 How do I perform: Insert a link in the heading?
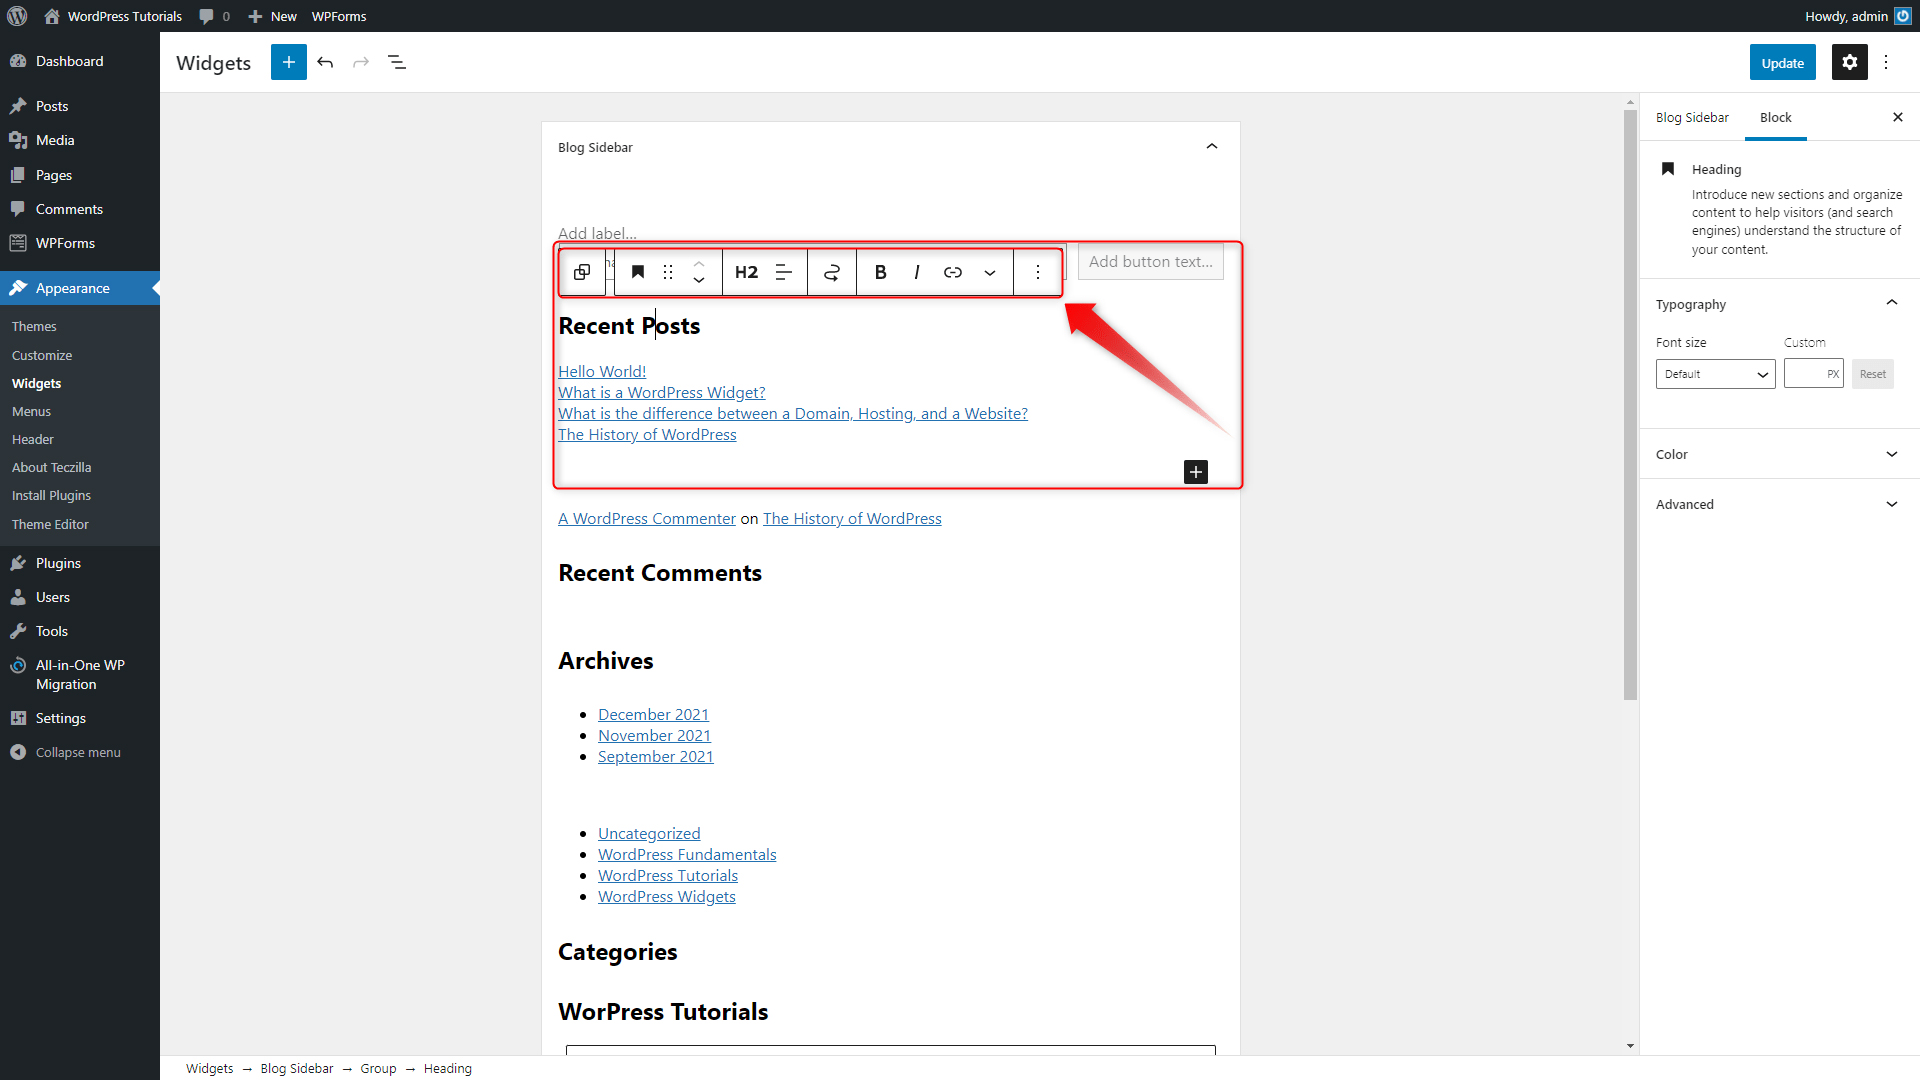953,272
